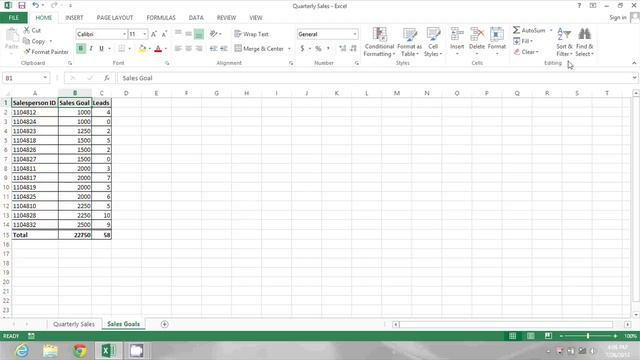The image size is (640, 360).
Task: Center text horizontally
Action: click(x=189, y=49)
